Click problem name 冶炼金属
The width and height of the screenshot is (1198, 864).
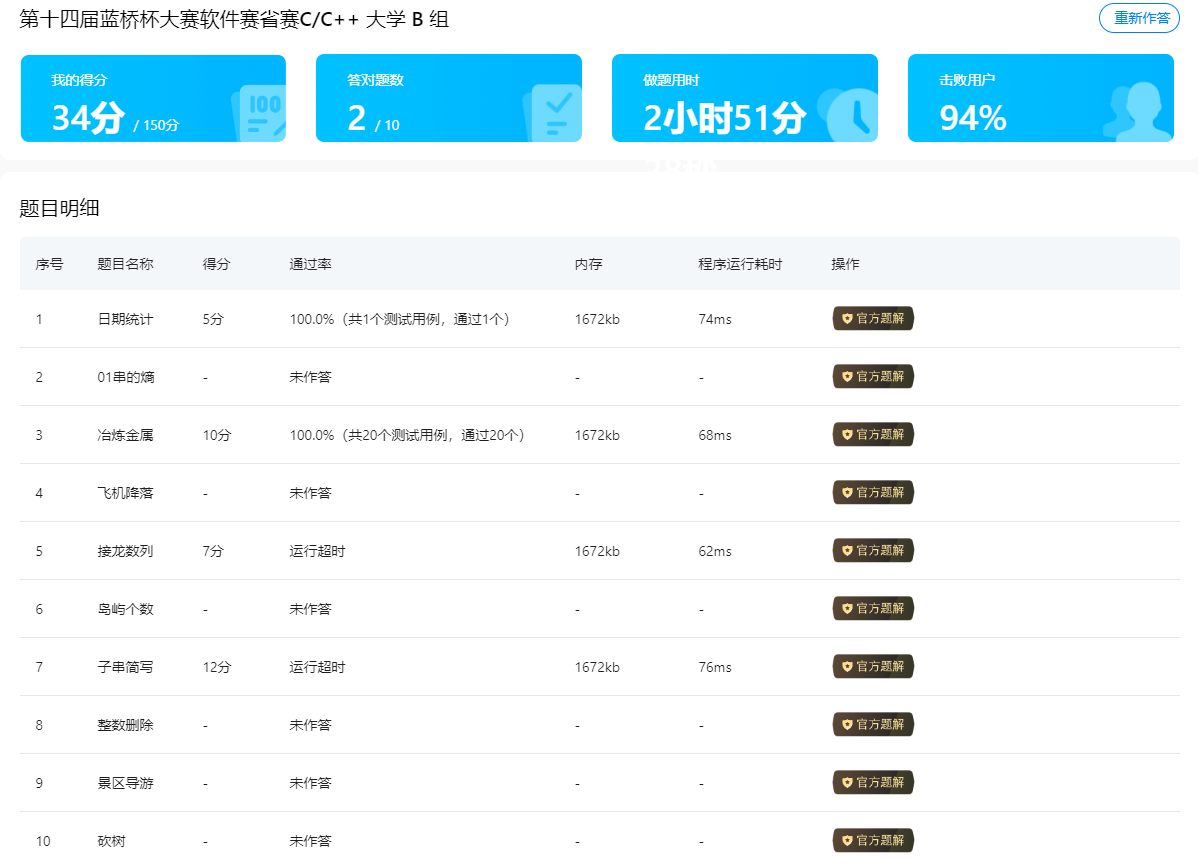(125, 435)
